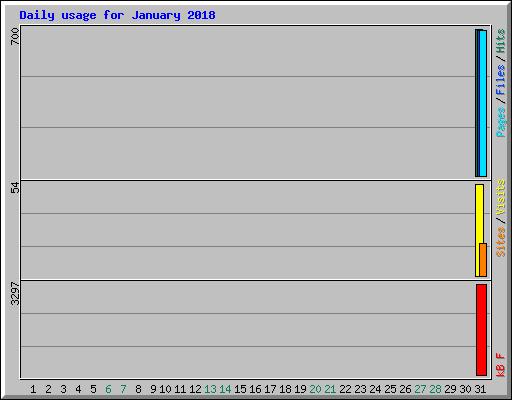This screenshot has width=512, height=400.
Task: Click day label '22' on the x-axis
Action: pos(345,389)
